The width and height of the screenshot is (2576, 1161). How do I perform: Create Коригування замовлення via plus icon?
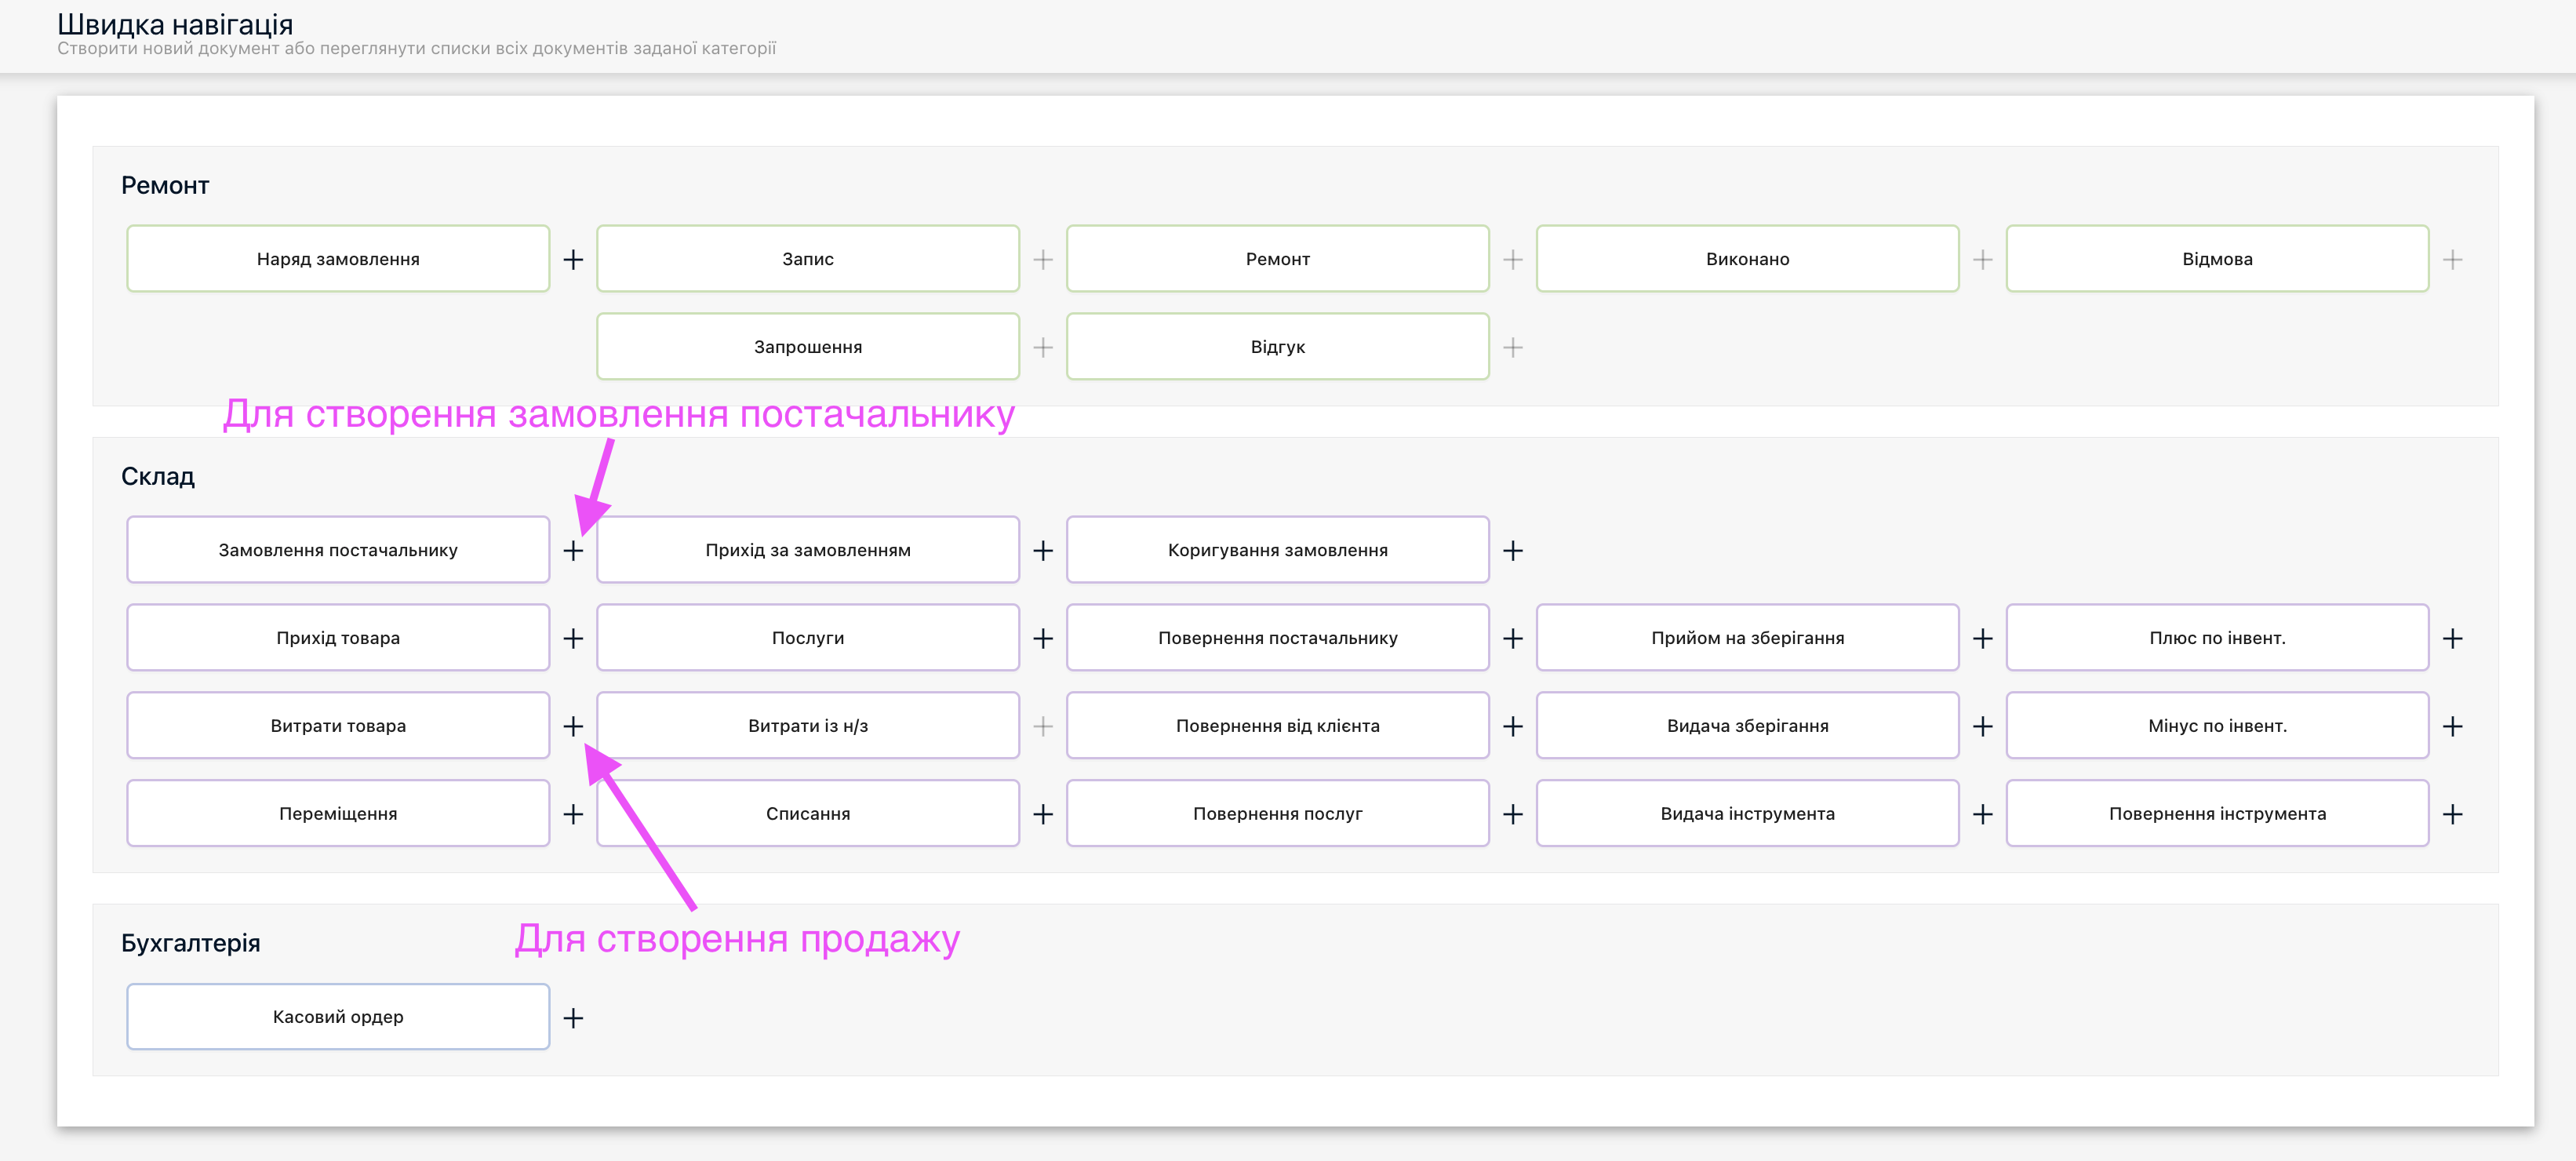(1513, 551)
